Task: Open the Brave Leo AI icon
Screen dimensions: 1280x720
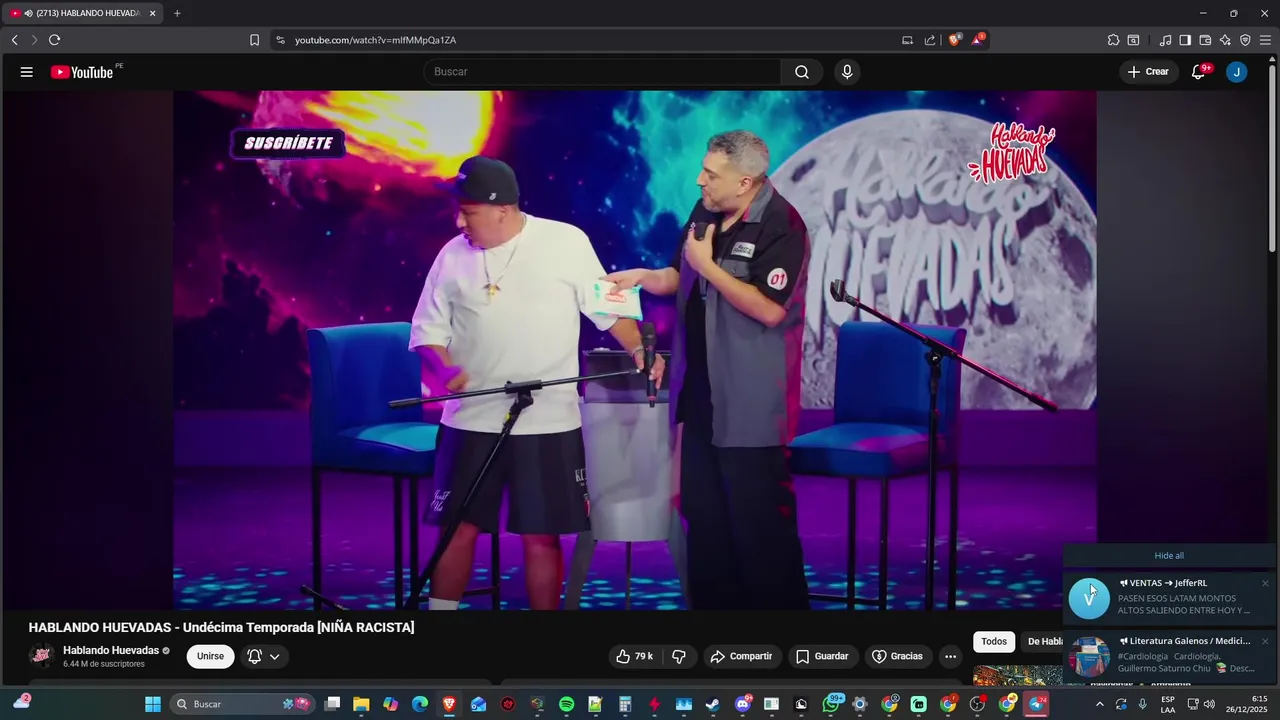Action: pyautogui.click(x=1225, y=40)
